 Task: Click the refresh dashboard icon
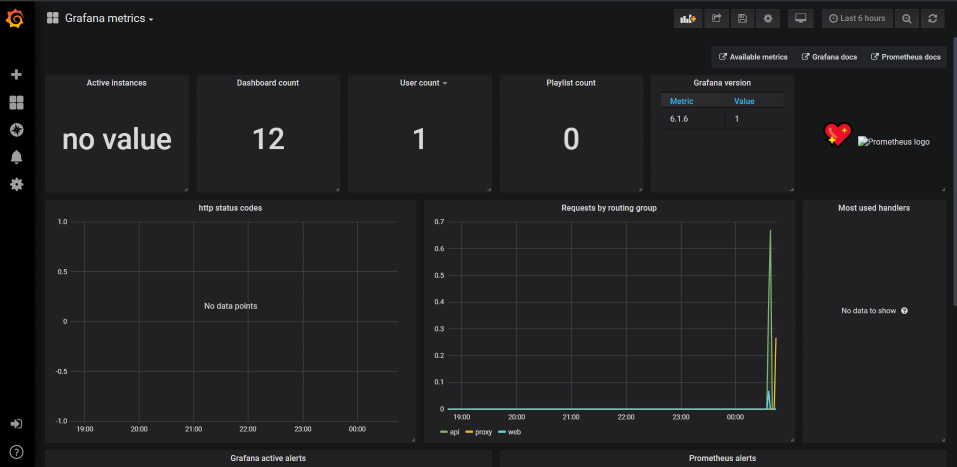pyautogui.click(x=933, y=18)
